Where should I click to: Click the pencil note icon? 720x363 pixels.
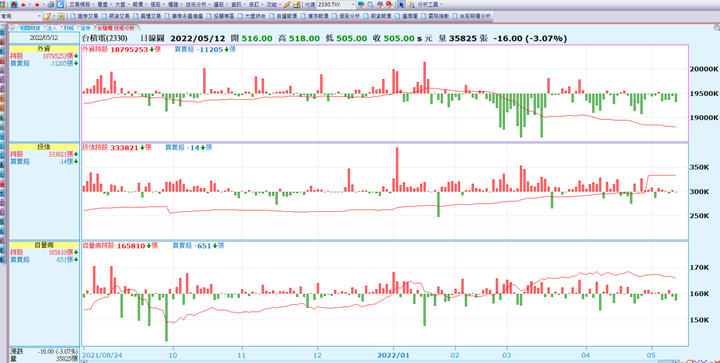click(x=46, y=16)
